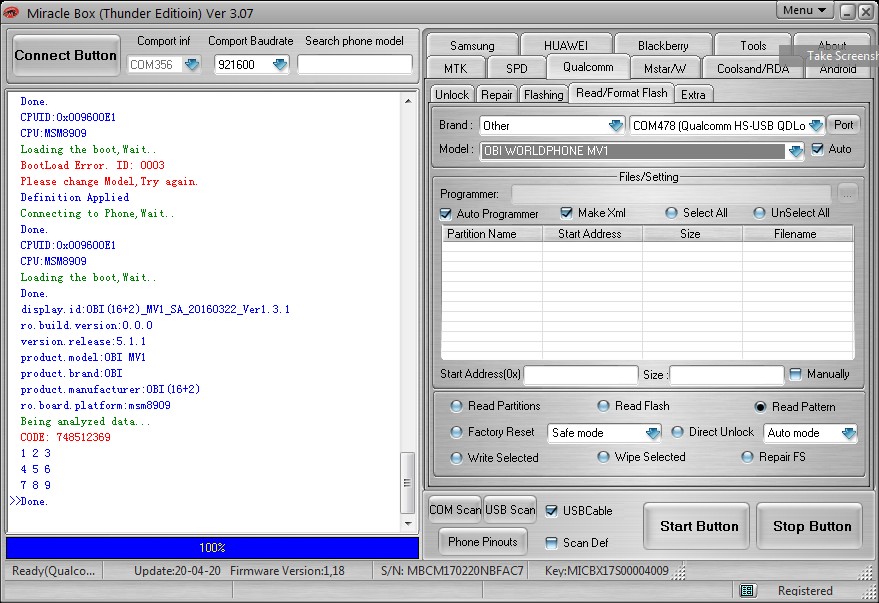The width and height of the screenshot is (879, 603).
Task: Click the BootLoad Error. ID: 0003 line
Action: (92, 165)
